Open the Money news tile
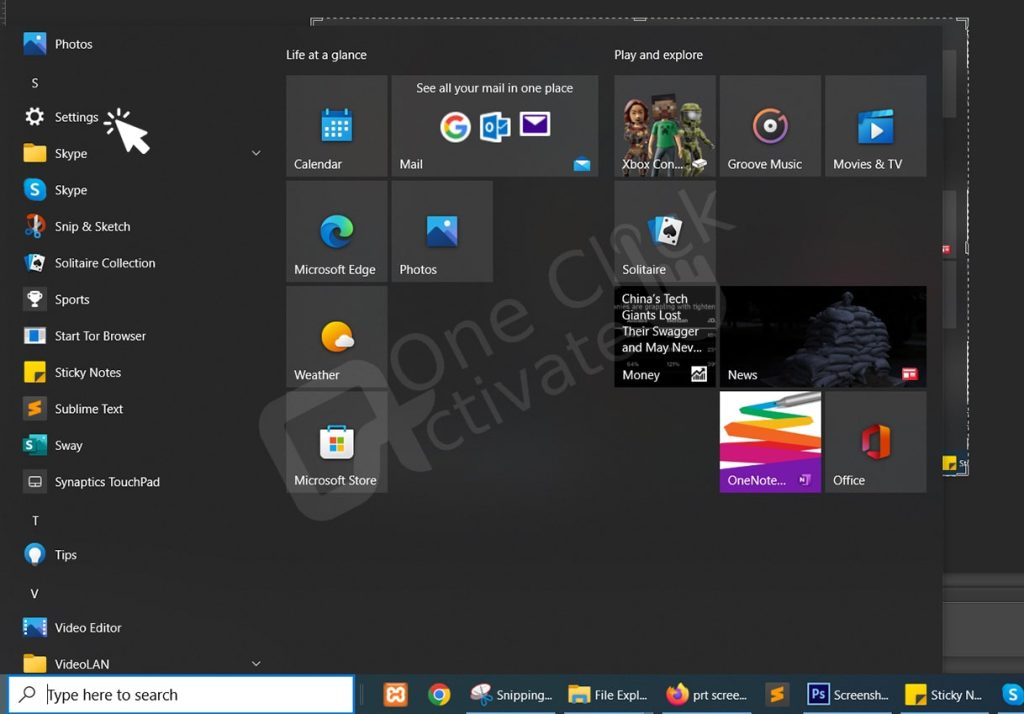The width and height of the screenshot is (1024, 714). coord(665,337)
